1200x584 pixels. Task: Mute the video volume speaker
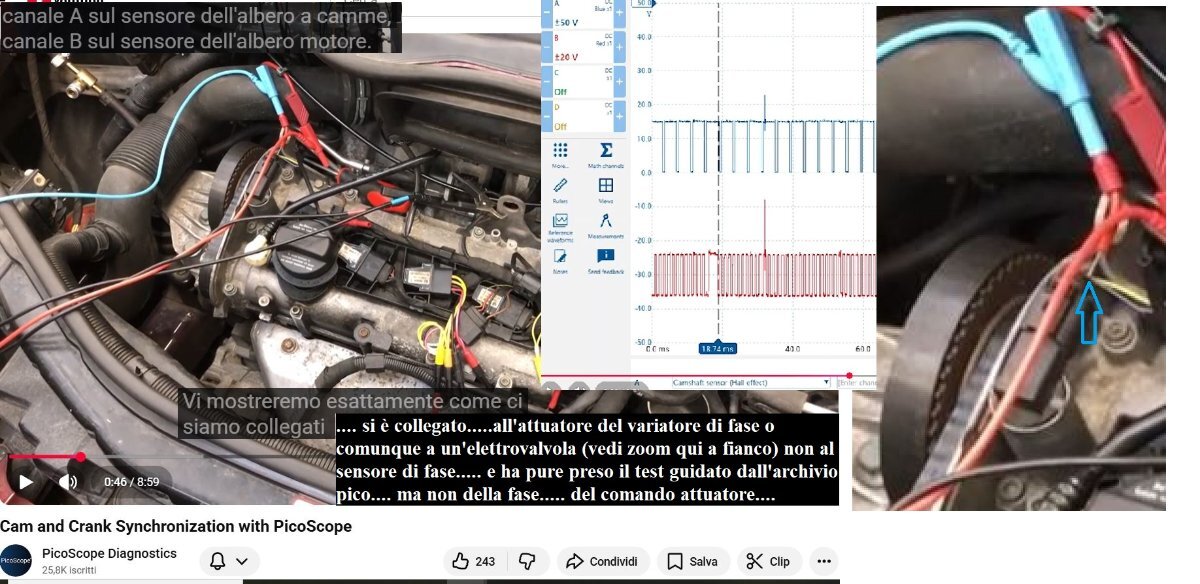click(67, 482)
